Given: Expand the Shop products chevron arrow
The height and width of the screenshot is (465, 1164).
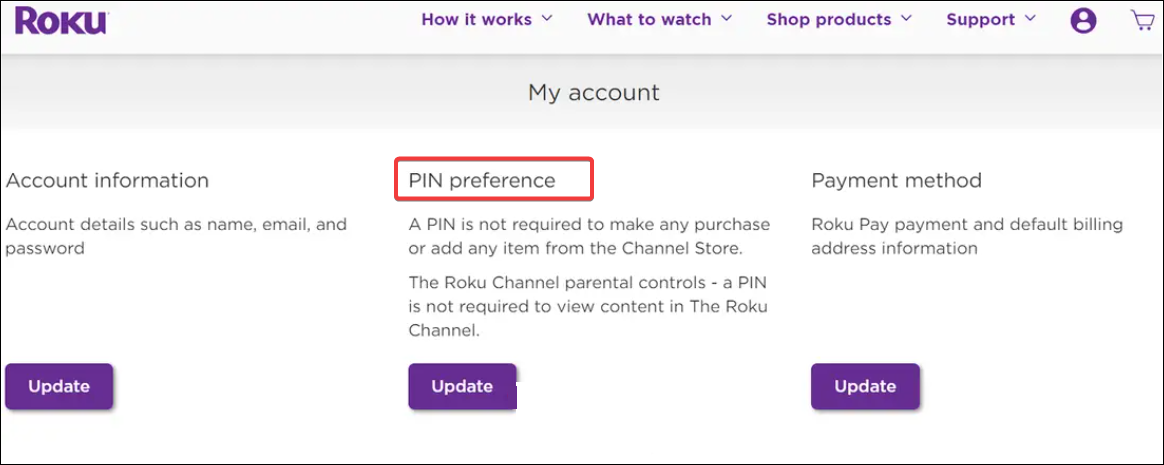Looking at the screenshot, I should pos(906,18).
